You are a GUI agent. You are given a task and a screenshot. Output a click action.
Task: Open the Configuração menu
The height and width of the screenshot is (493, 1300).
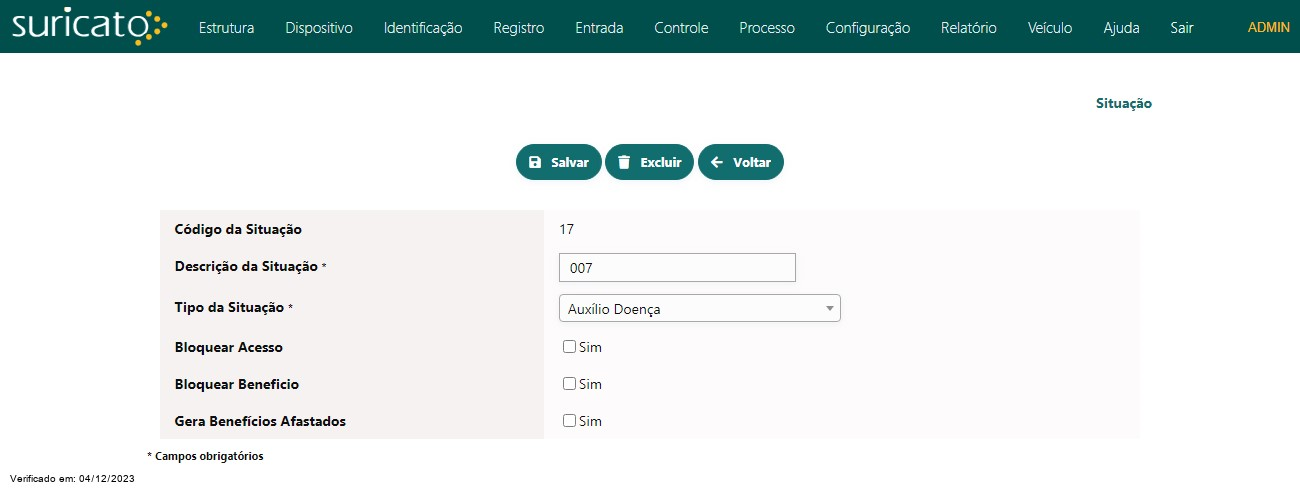[868, 28]
